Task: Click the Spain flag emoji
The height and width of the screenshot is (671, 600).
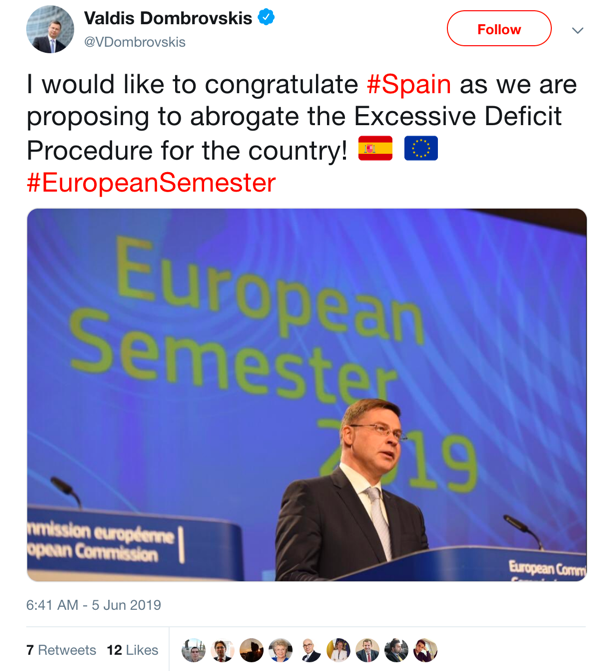Action: pos(375,150)
